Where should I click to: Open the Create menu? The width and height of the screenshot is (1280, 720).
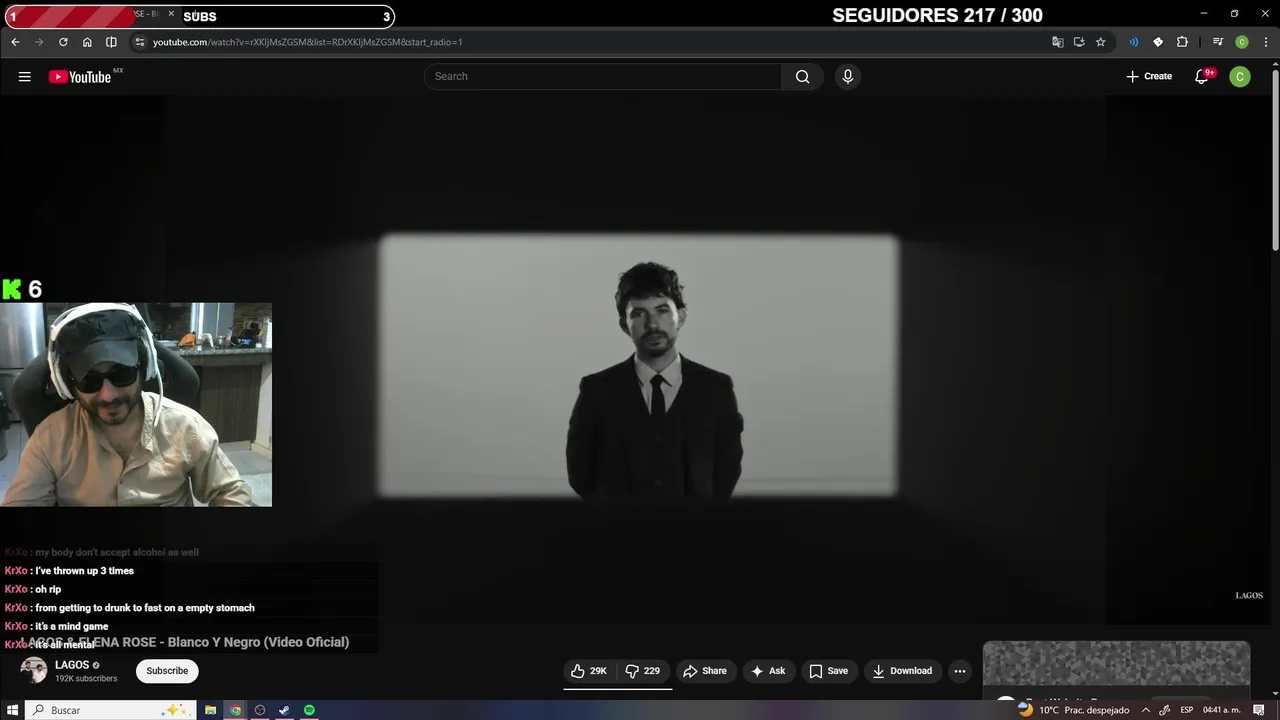(1149, 76)
